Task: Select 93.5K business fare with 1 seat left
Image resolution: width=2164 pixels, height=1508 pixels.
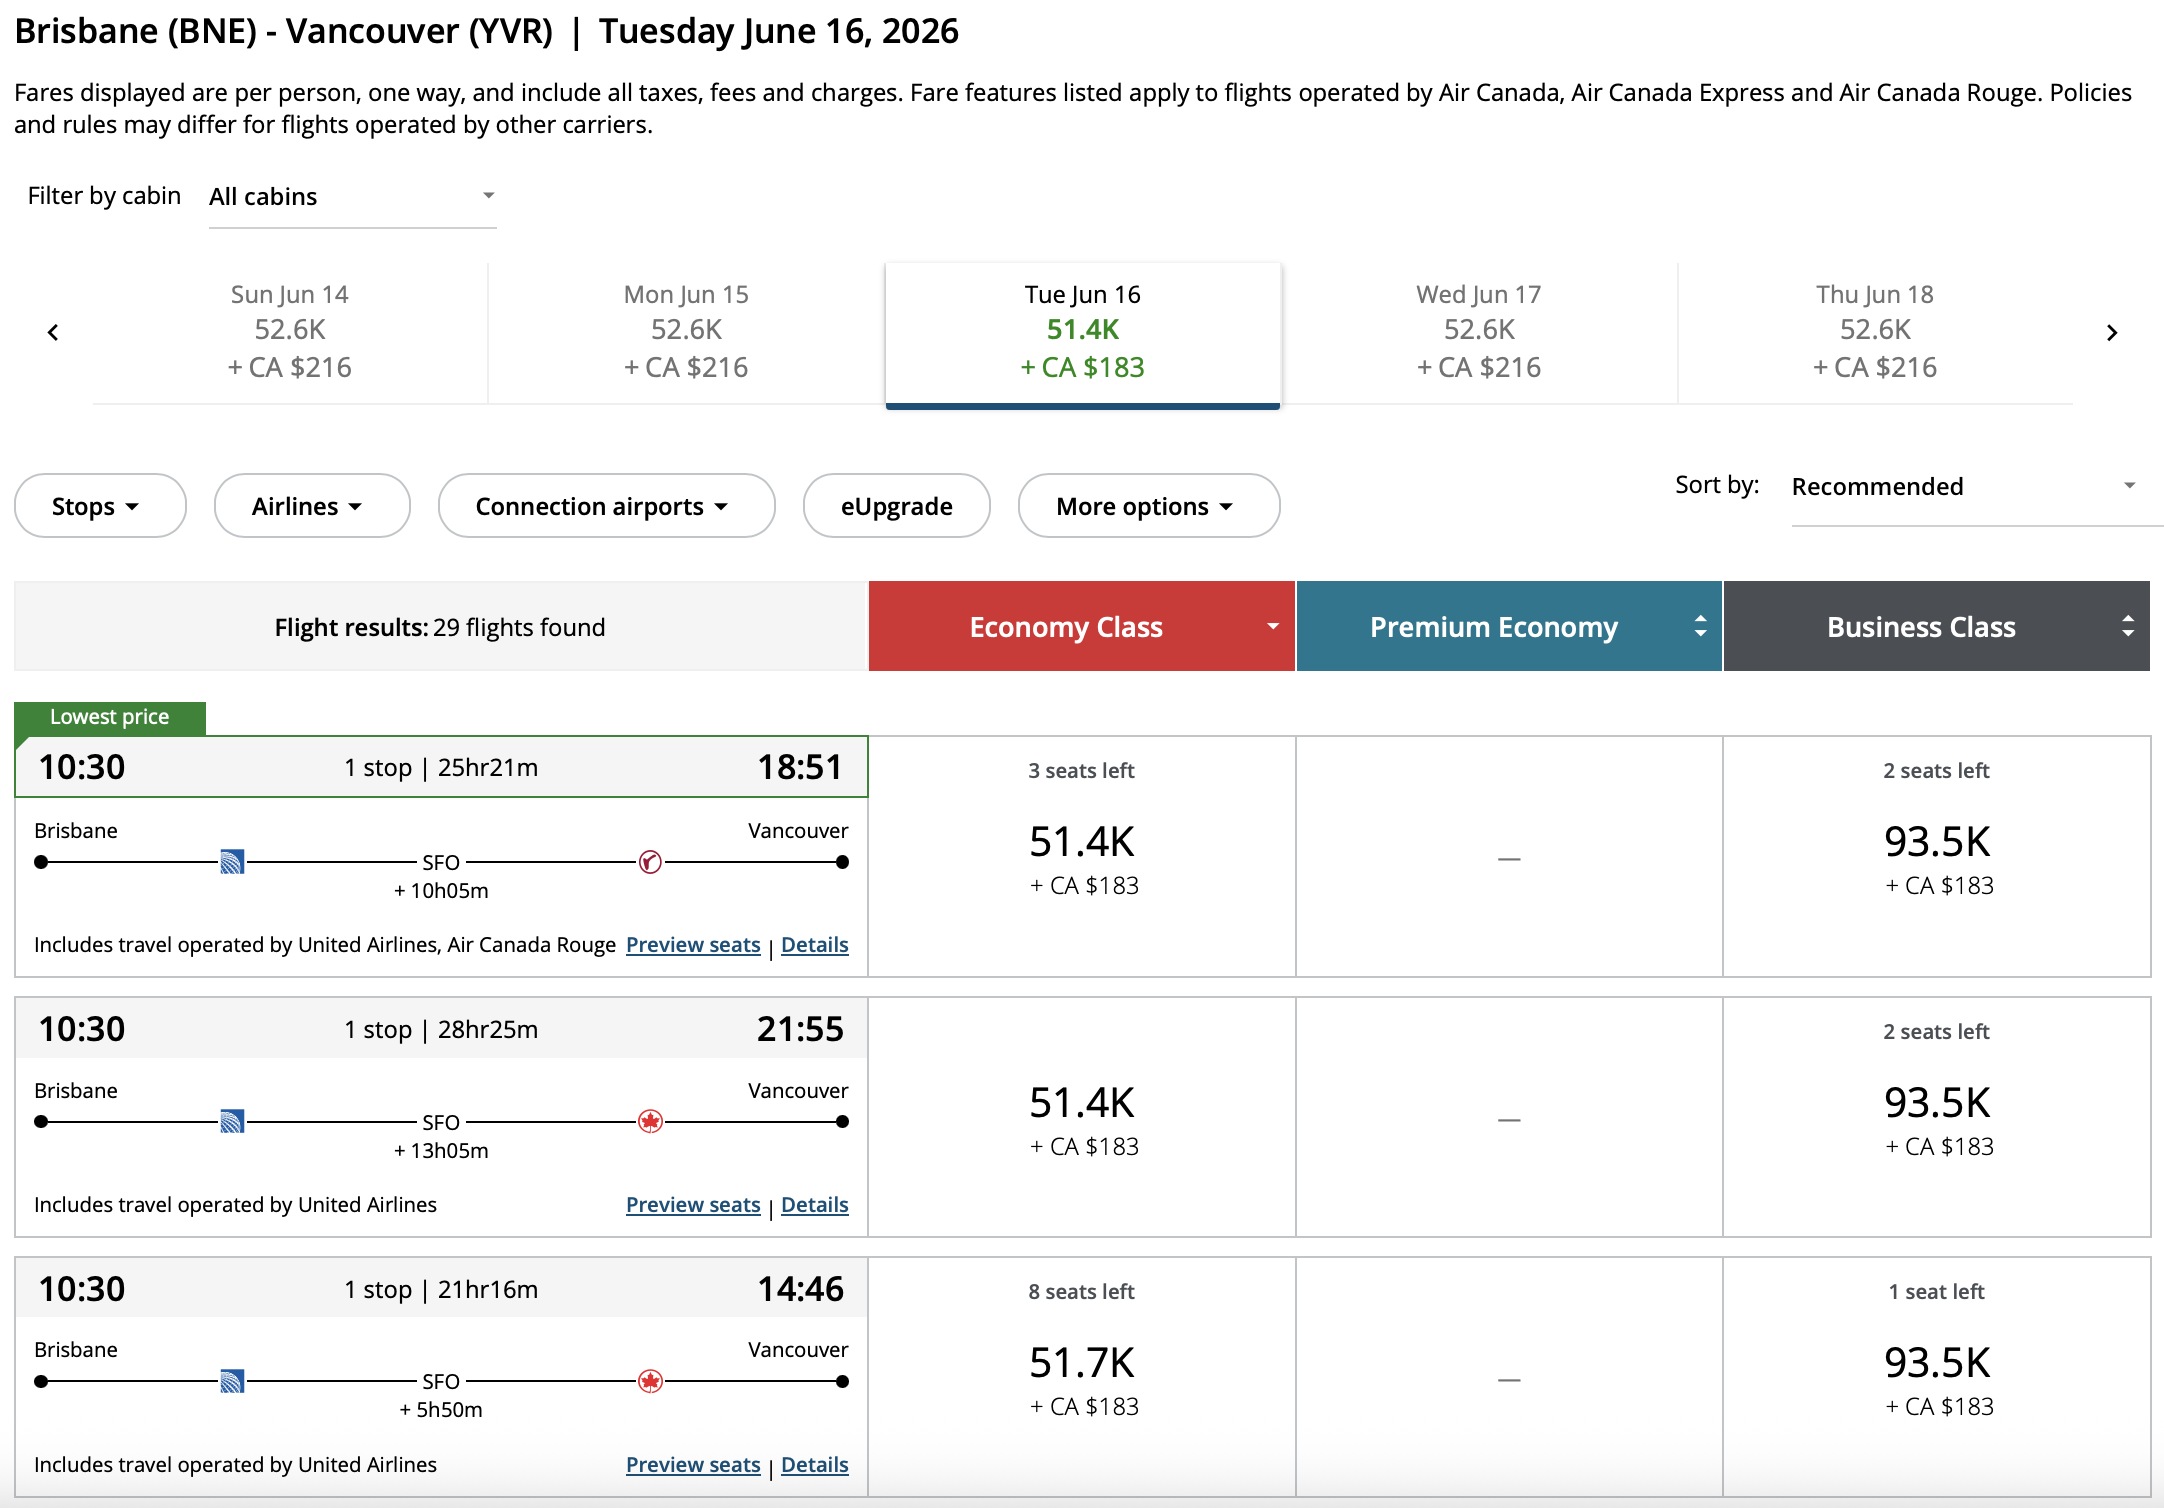Action: (1937, 1378)
